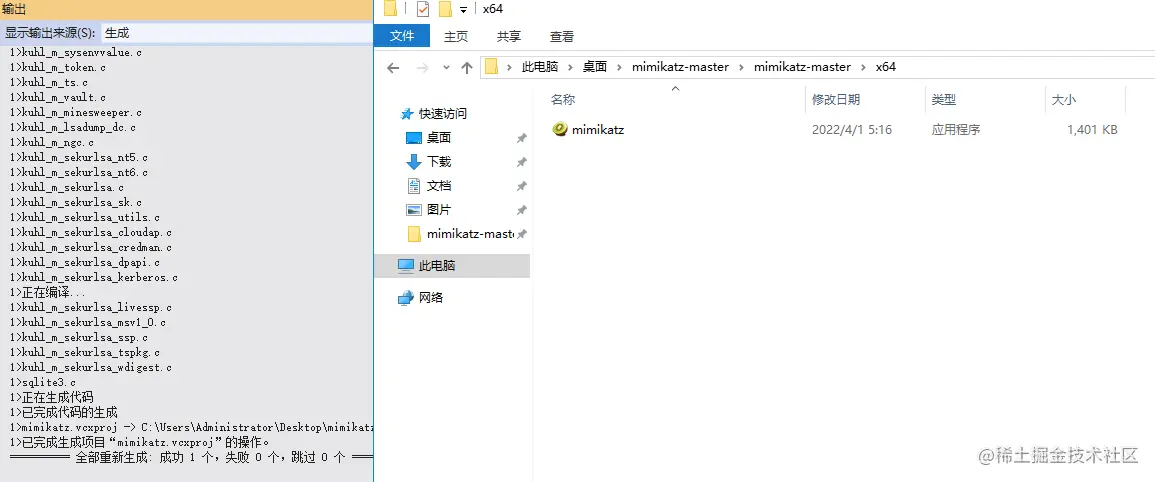Viewport: 1155px width, 482px height.
Task: Sort files by 大小 column
Action: pyautogui.click(x=1064, y=99)
